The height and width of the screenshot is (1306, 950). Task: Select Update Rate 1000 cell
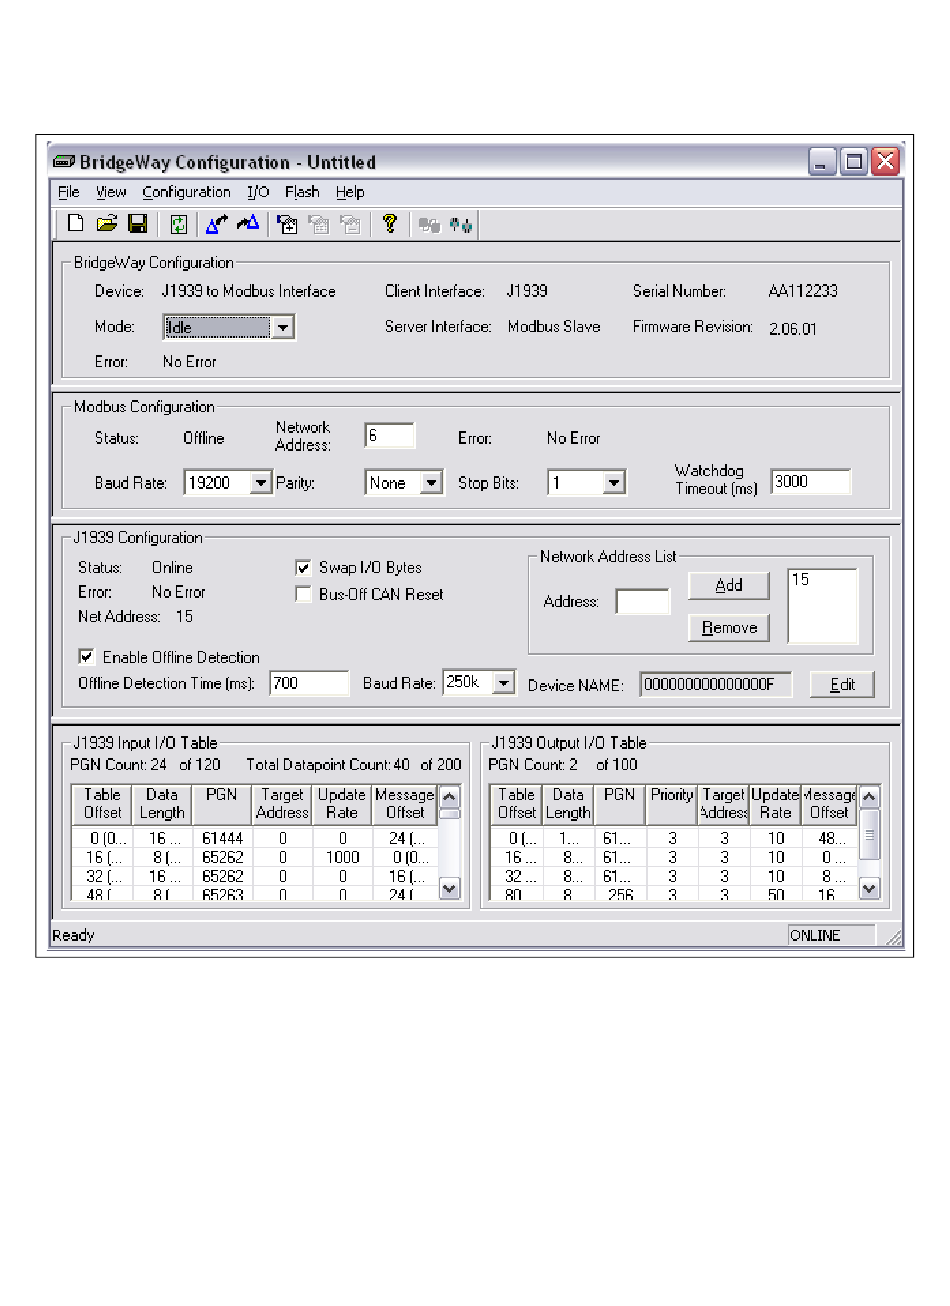tap(342, 858)
